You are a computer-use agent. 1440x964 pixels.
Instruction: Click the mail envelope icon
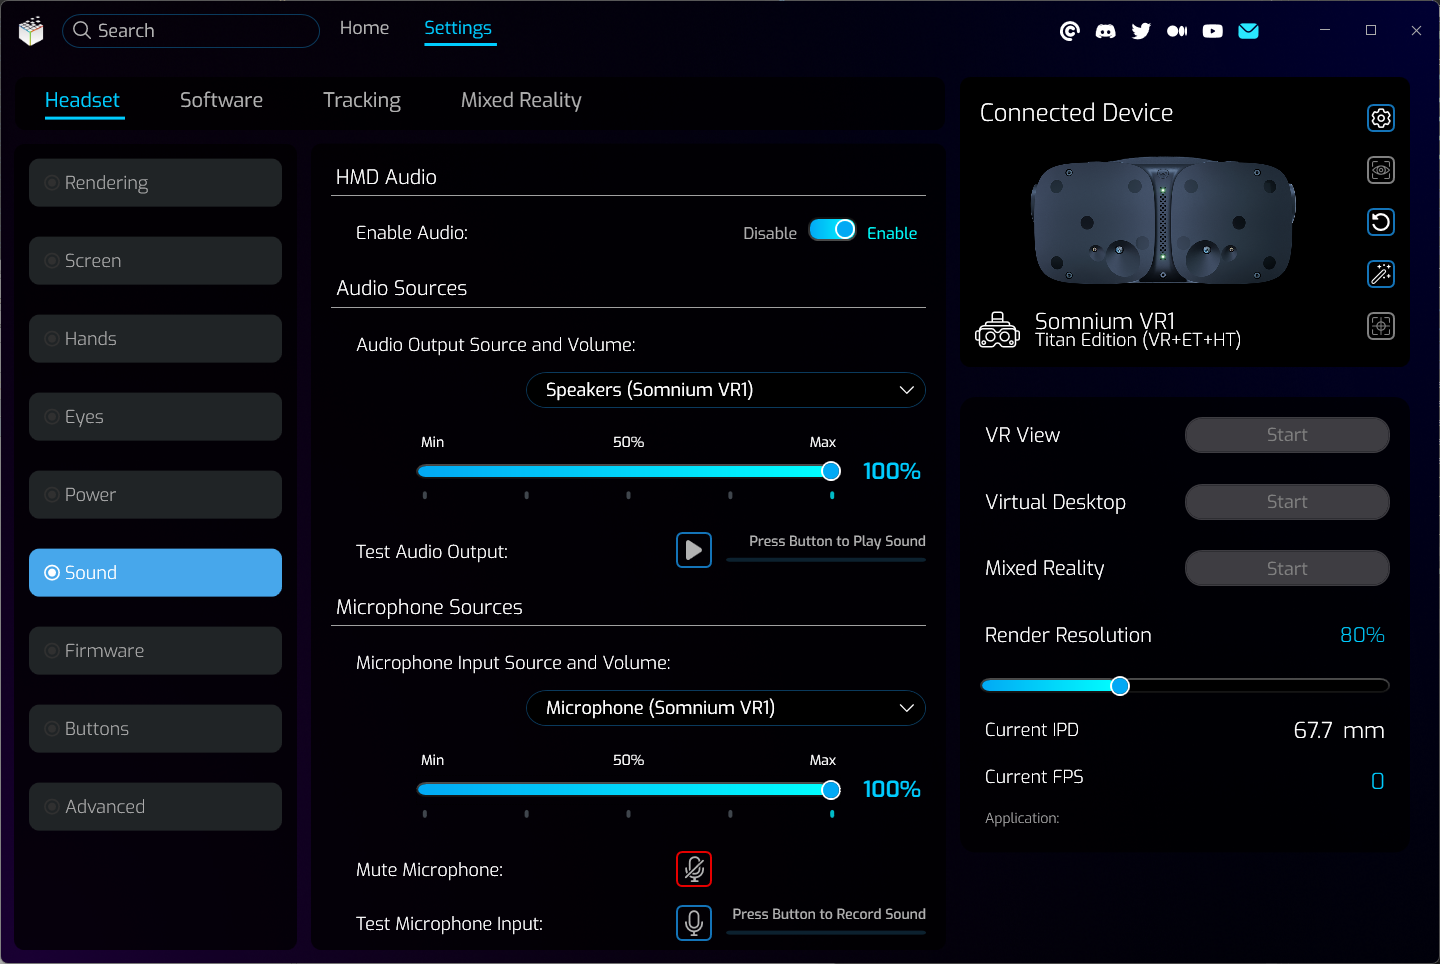pos(1248,31)
